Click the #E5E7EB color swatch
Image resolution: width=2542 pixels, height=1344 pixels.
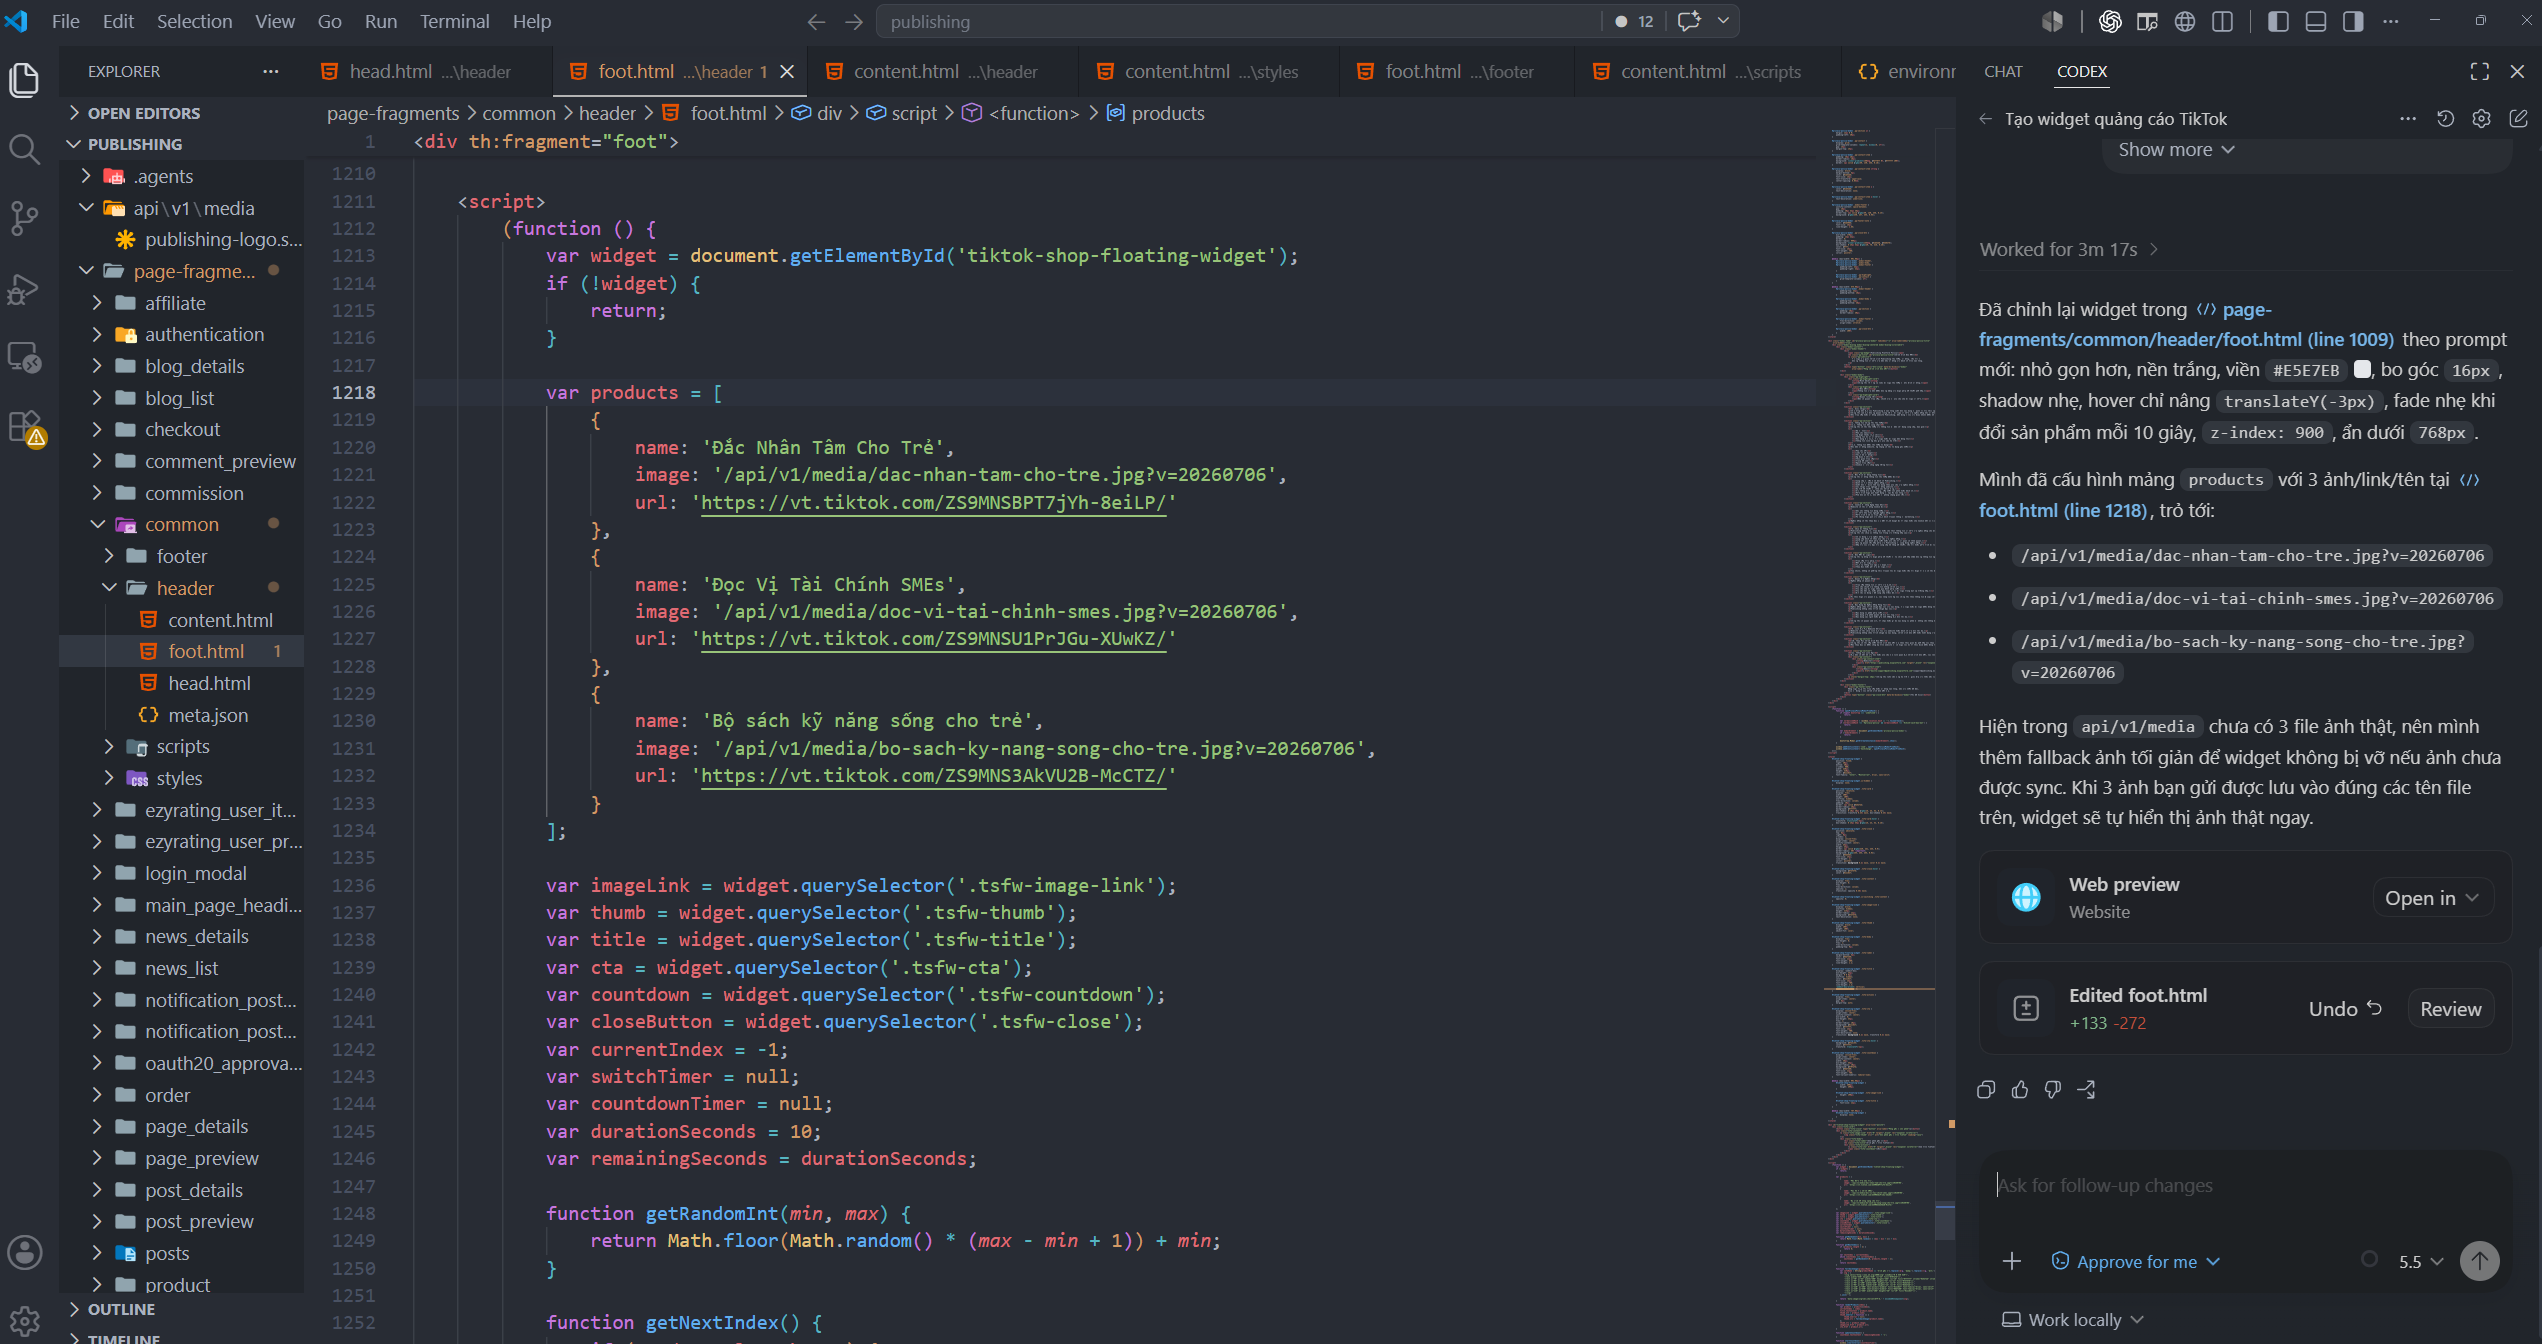(x=2361, y=369)
